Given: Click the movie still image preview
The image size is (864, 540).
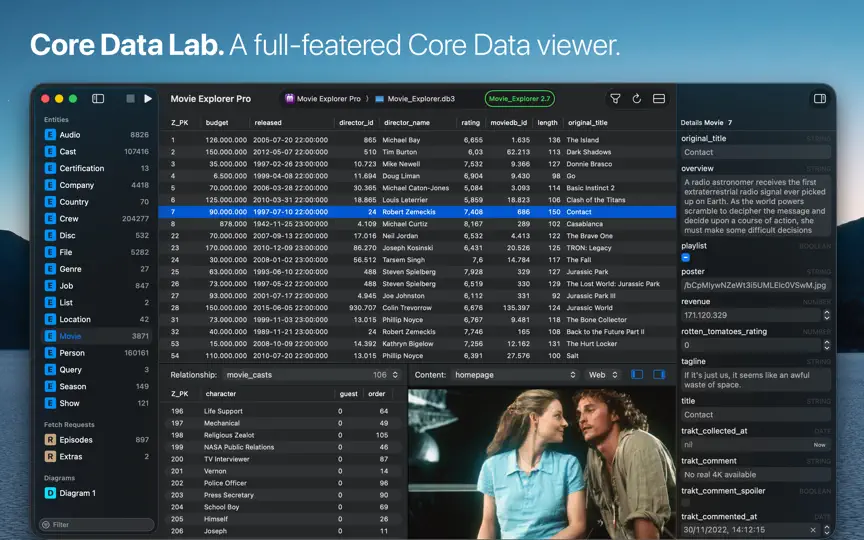Looking at the screenshot, I should tap(542, 464).
